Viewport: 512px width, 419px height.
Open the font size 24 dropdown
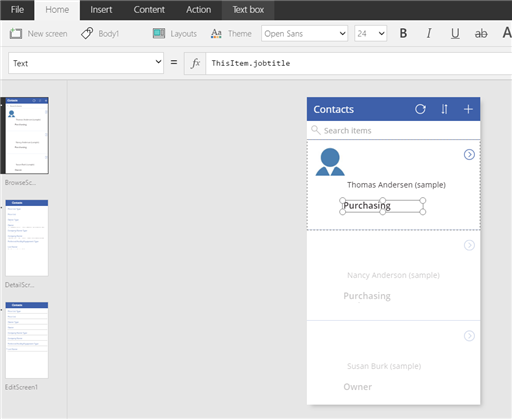point(371,33)
